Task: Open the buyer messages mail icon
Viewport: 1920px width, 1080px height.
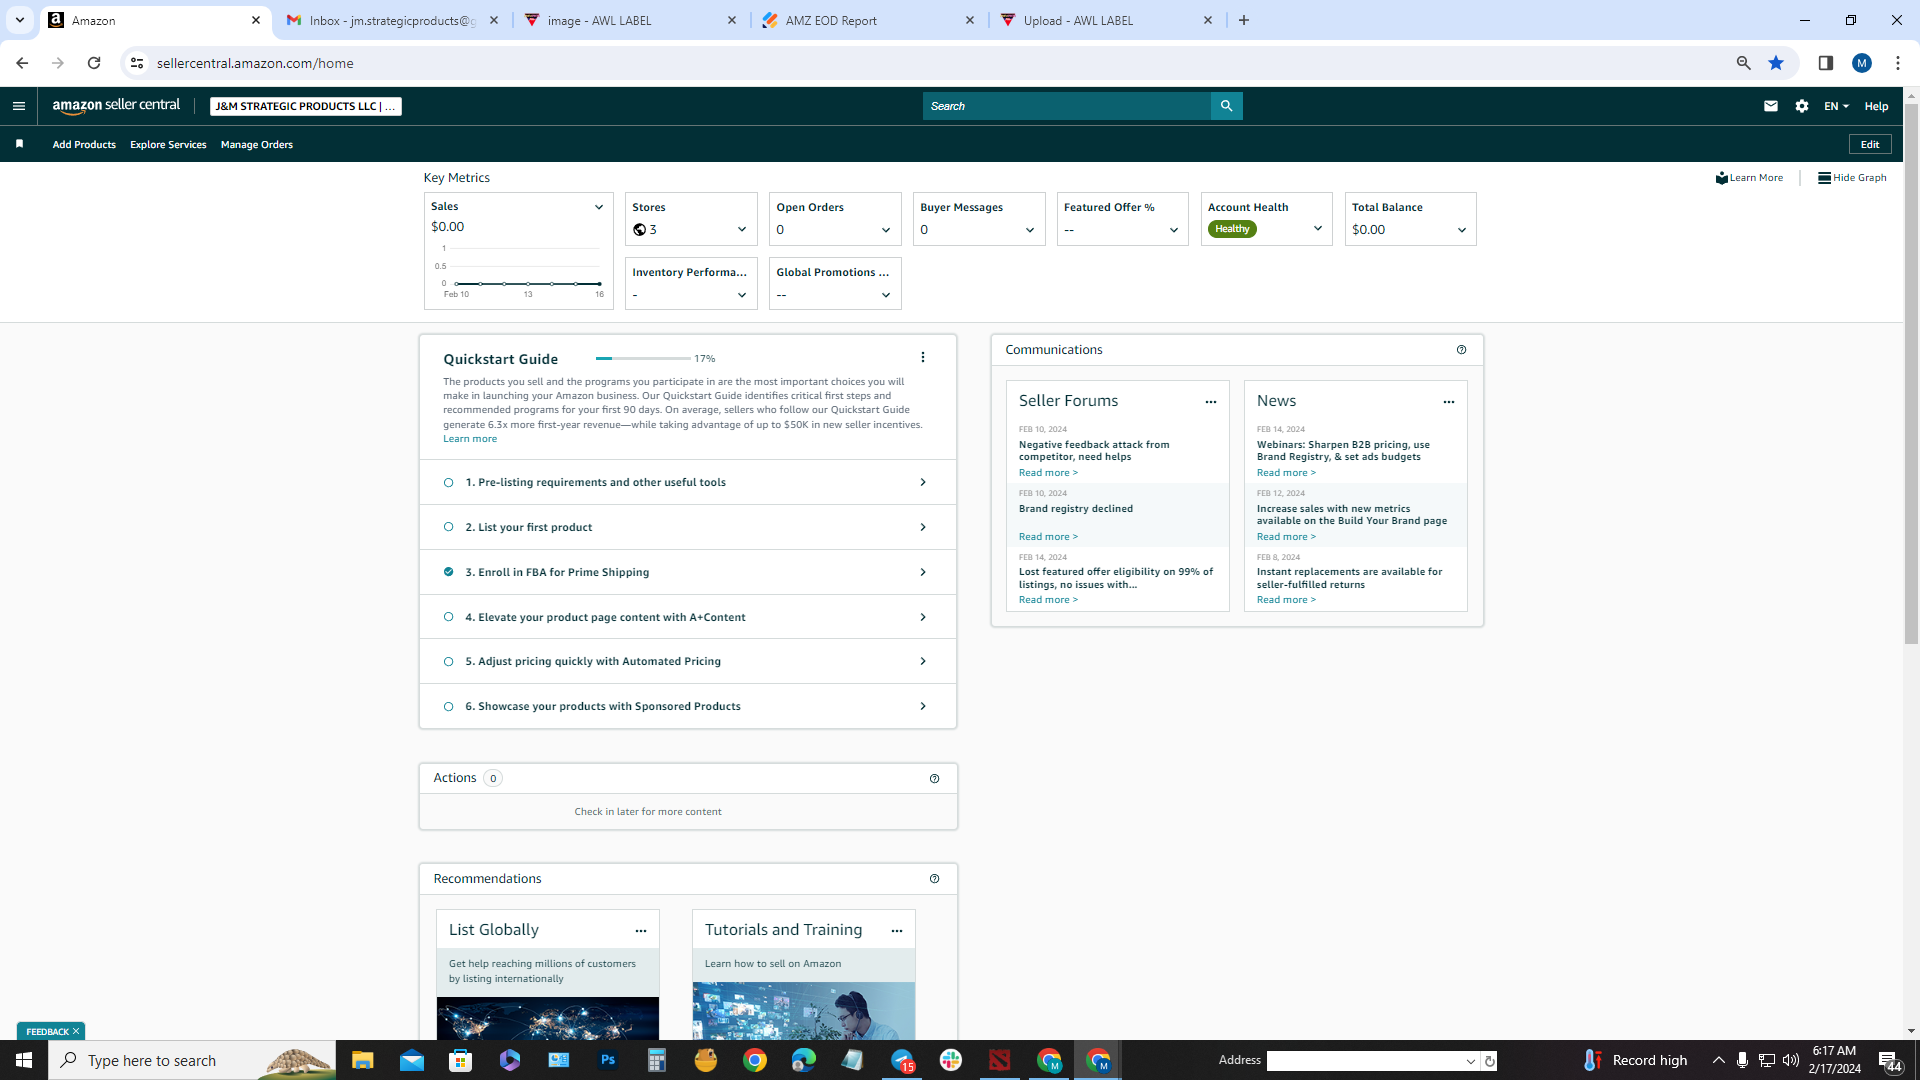Action: tap(1770, 106)
